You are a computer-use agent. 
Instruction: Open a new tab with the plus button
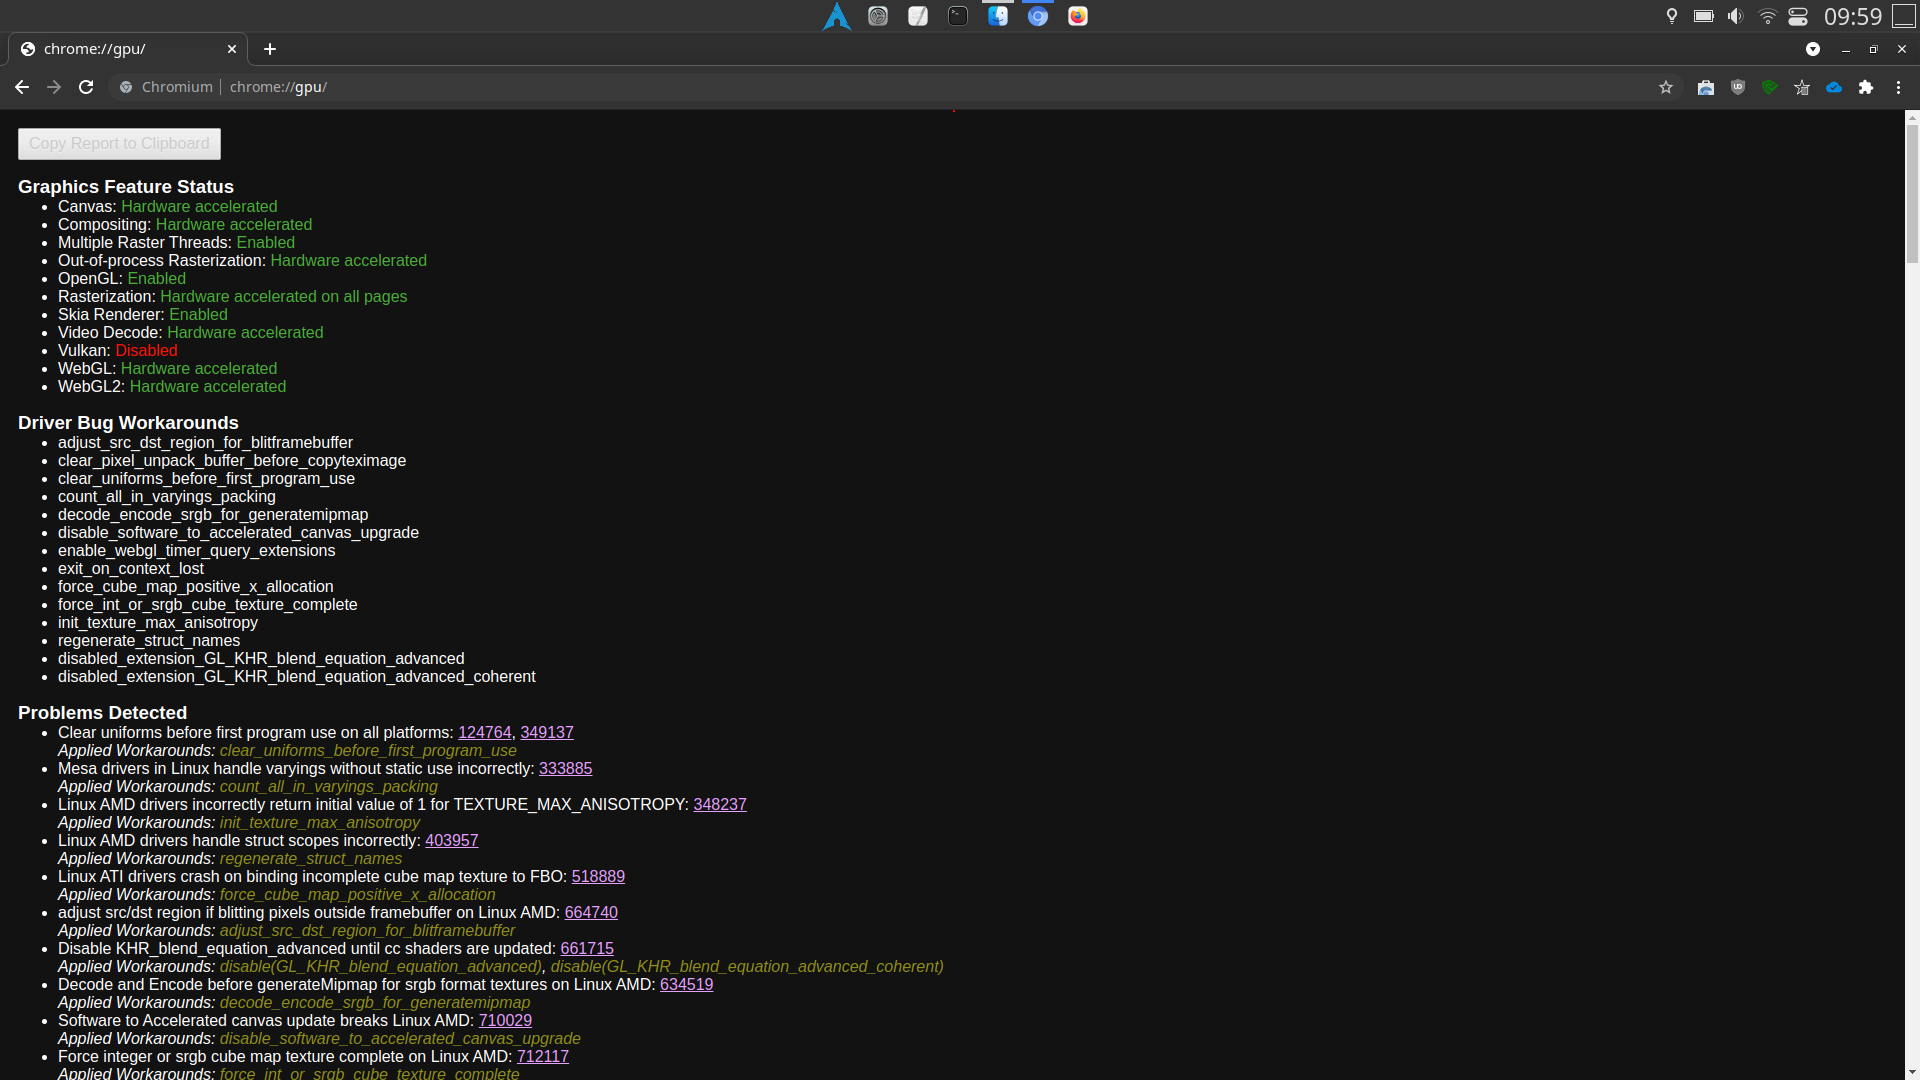tap(269, 49)
